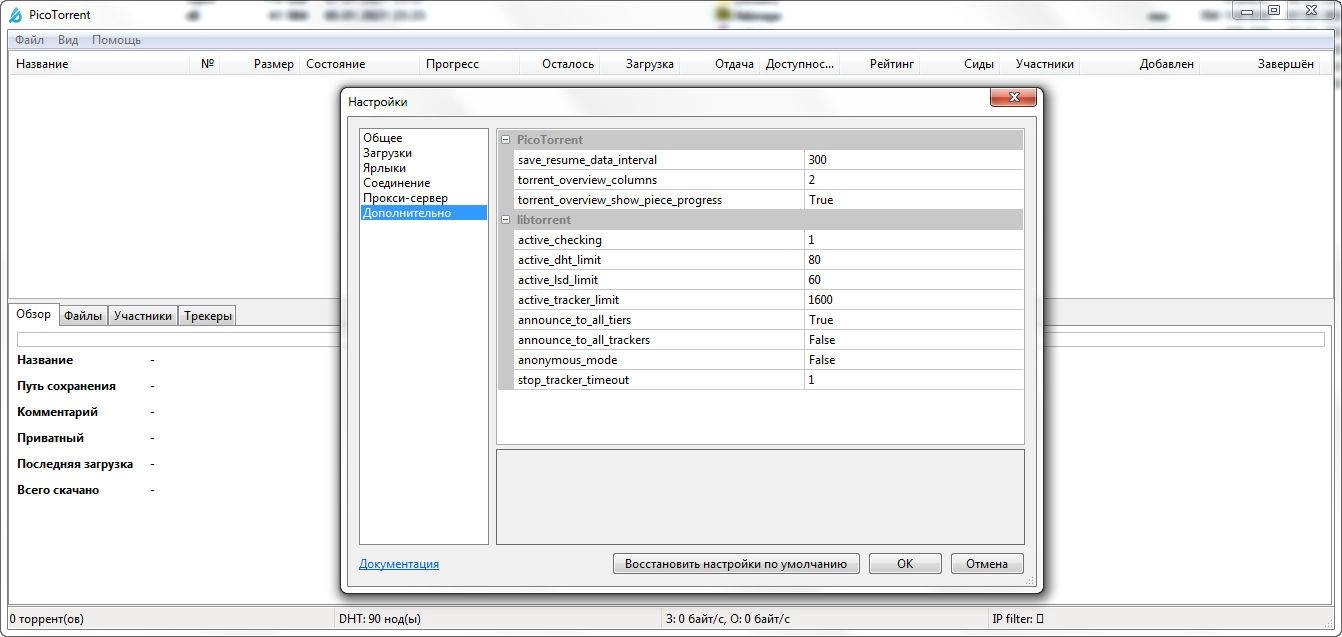Open the Помощь menu
This screenshot has height=637, width=1342.
(116, 40)
